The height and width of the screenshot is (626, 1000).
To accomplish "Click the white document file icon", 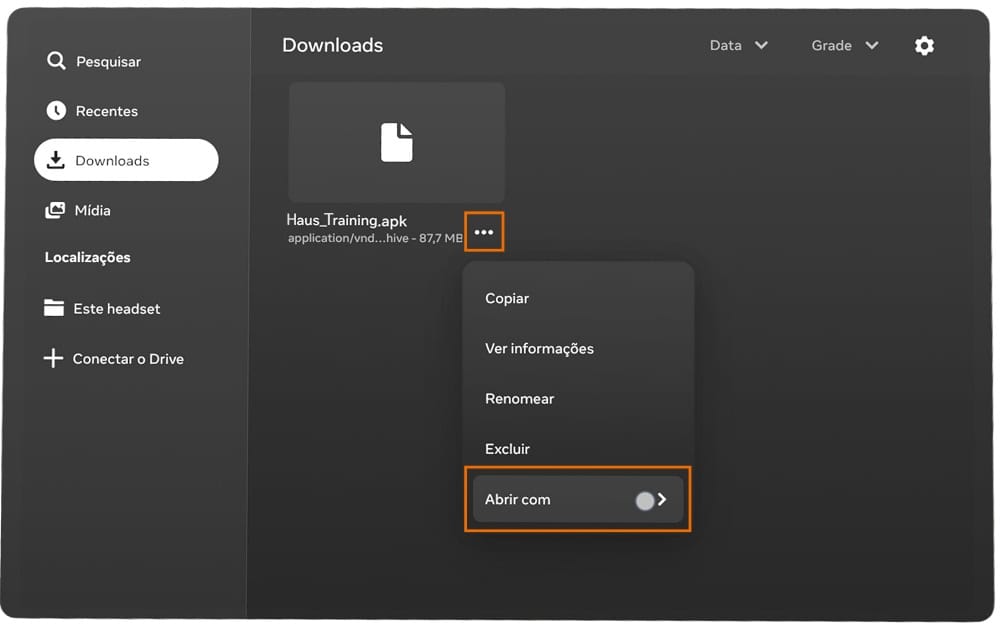I will coord(397,142).
